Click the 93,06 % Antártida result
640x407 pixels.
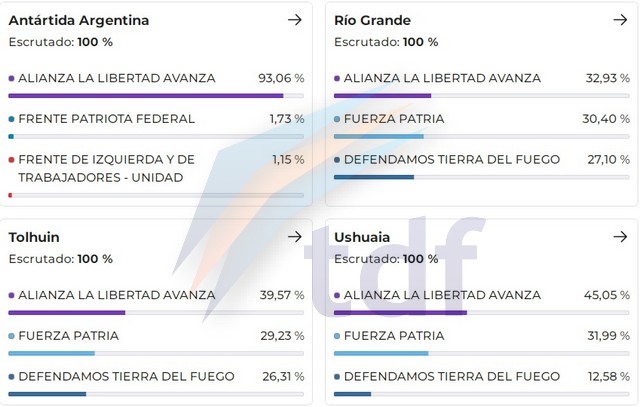[x=281, y=78]
